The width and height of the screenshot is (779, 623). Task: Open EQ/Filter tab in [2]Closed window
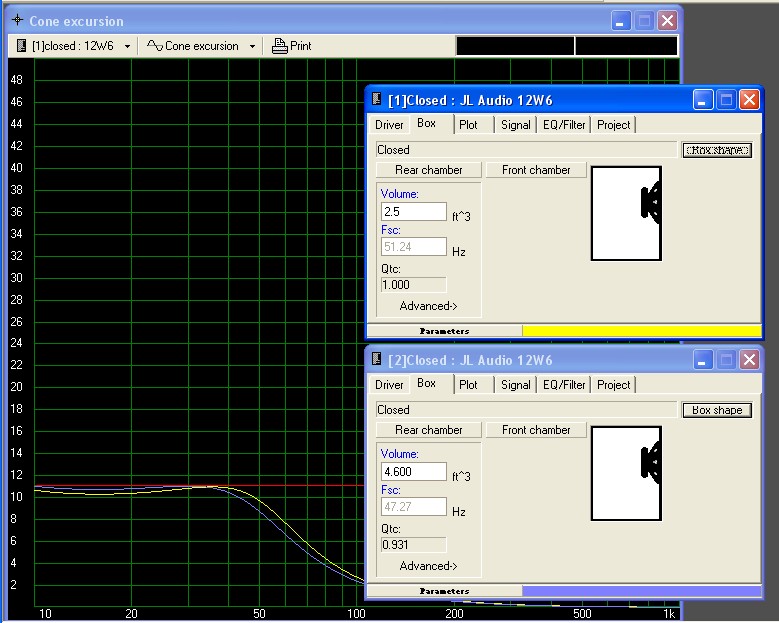[x=564, y=385]
